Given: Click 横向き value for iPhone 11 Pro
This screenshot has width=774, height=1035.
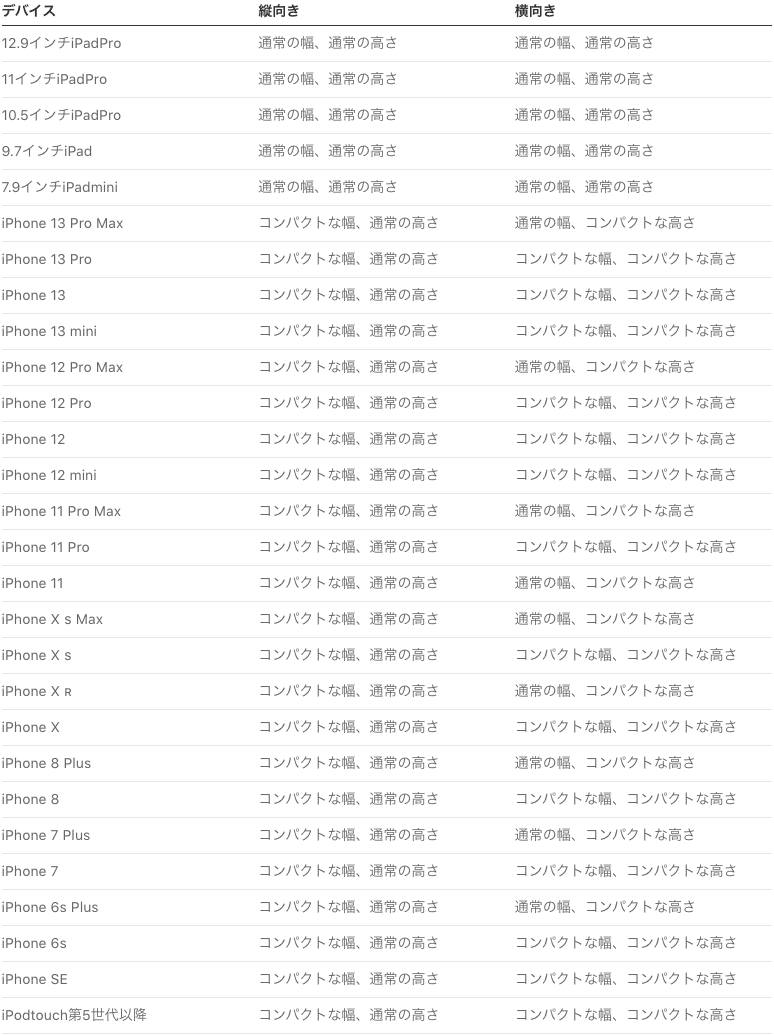Looking at the screenshot, I should tap(626, 547).
